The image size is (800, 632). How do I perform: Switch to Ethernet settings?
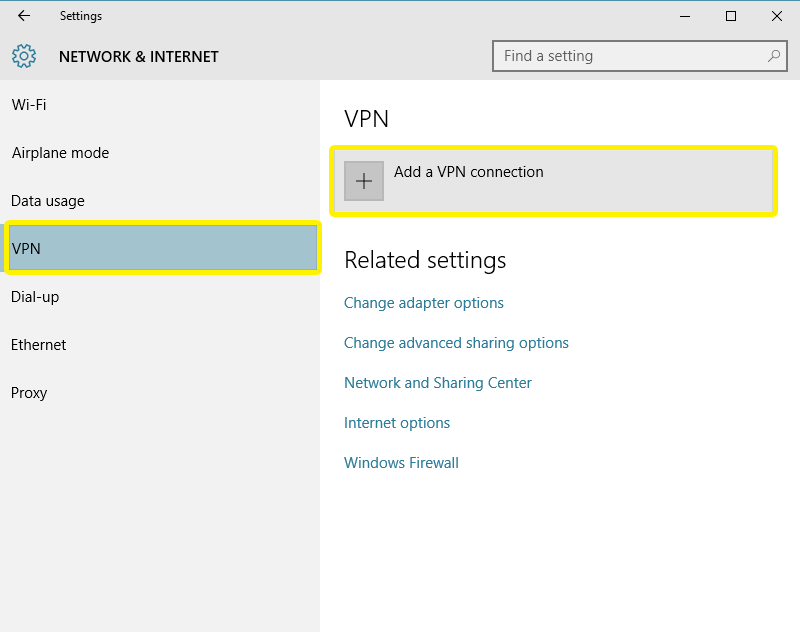tap(160, 344)
